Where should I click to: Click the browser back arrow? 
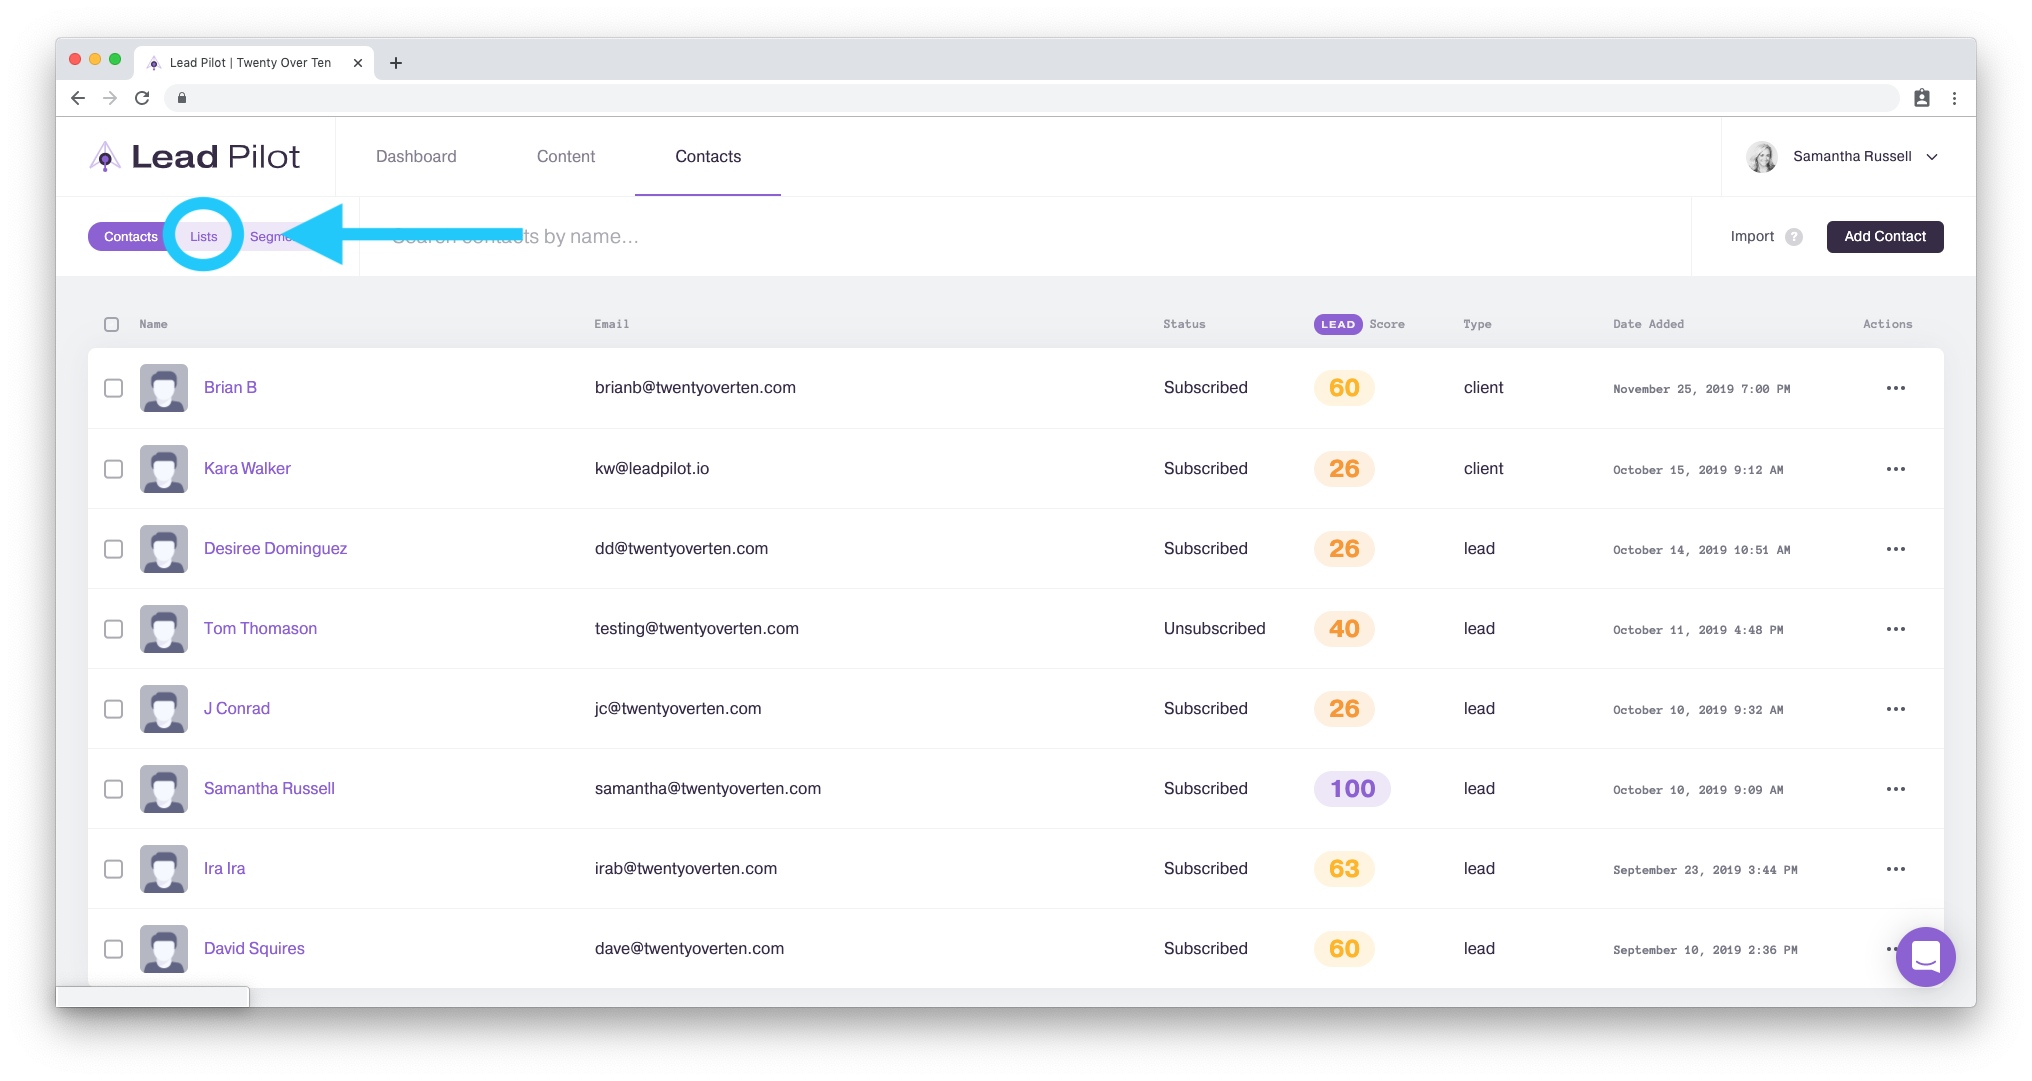tap(78, 98)
